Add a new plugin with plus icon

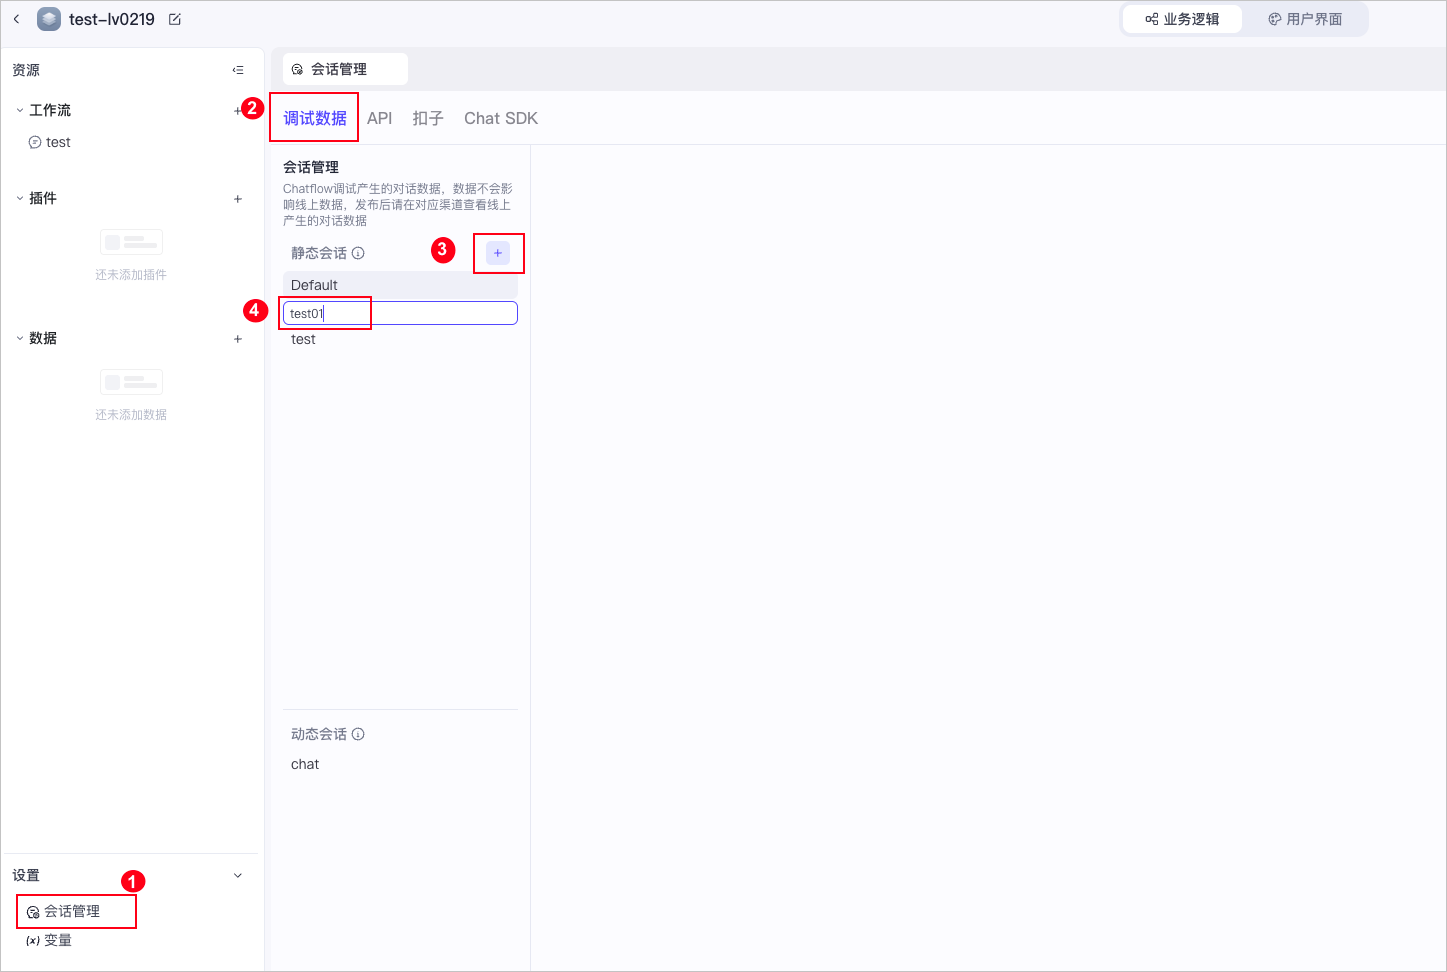(238, 199)
